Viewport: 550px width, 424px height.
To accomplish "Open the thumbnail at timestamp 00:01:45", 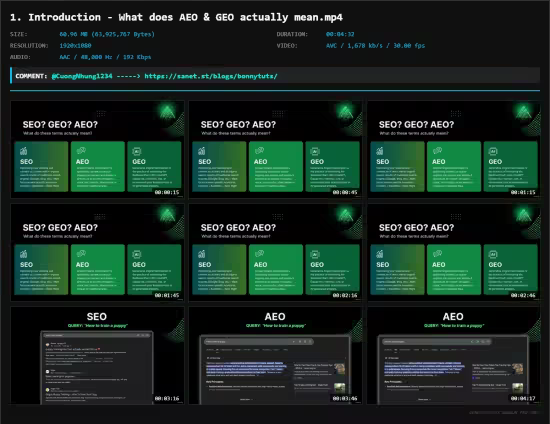I will tap(97, 252).
